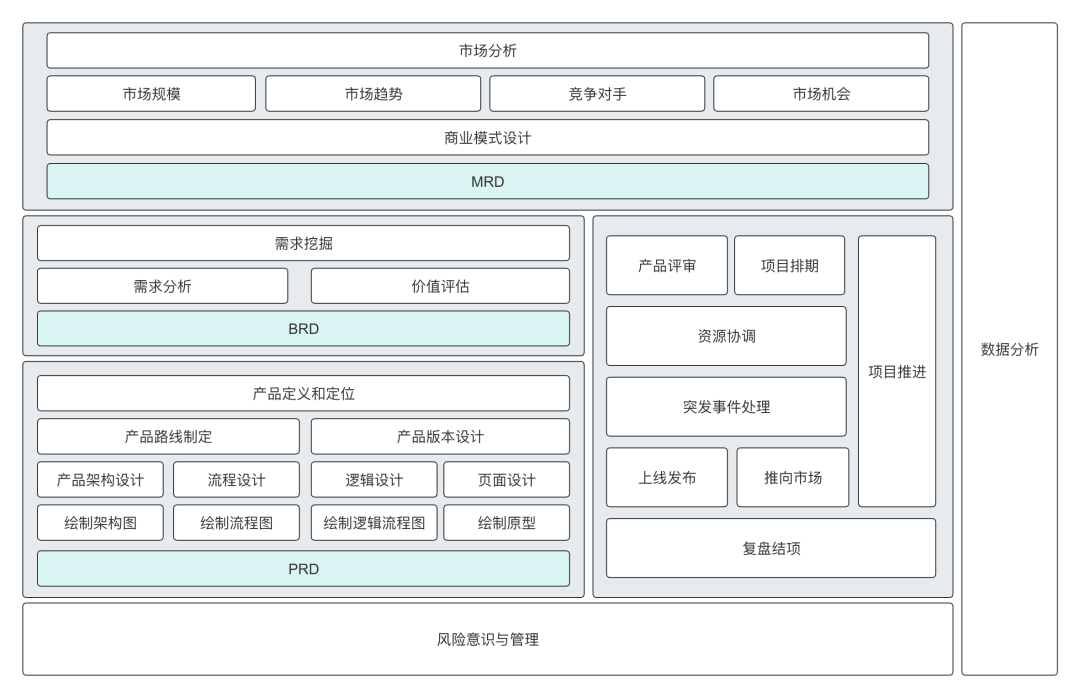Screen dimensions: 1080x698
Task: Click the 突发事件处理 box
Action: [x=726, y=407]
